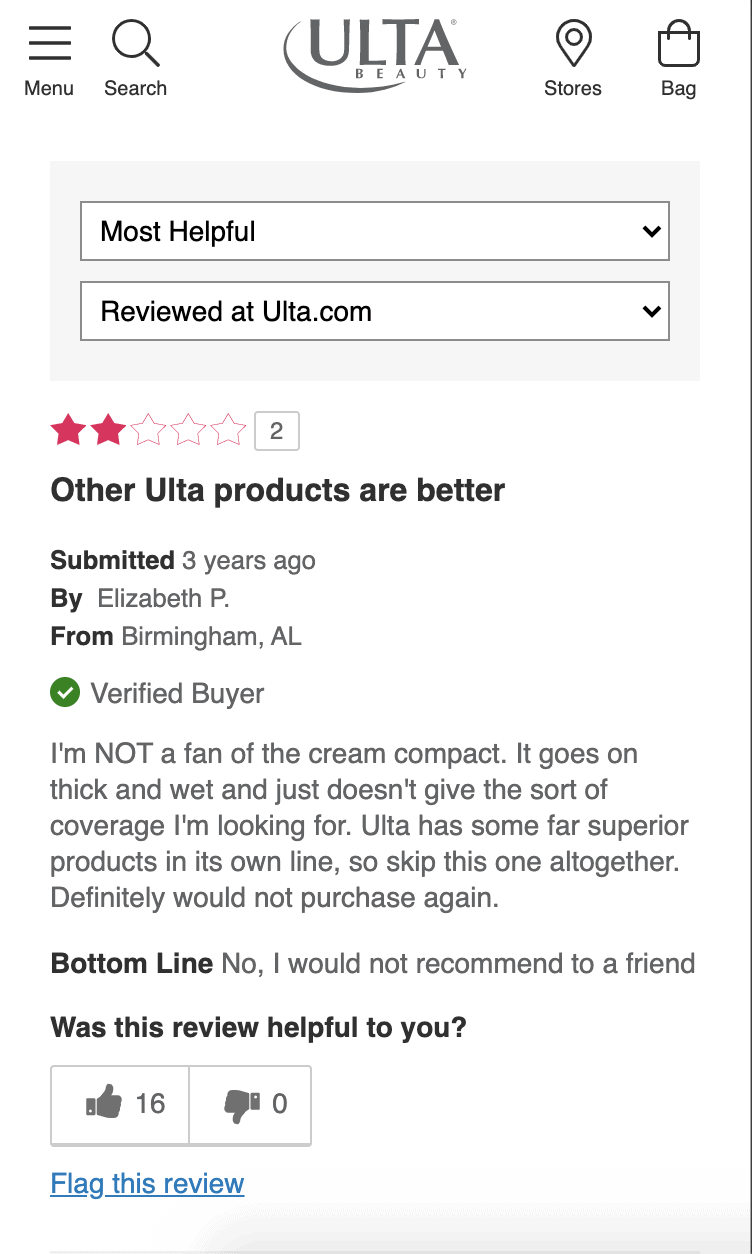Click the helpful vote count 16
The image size is (752, 1254).
pyautogui.click(x=150, y=1104)
